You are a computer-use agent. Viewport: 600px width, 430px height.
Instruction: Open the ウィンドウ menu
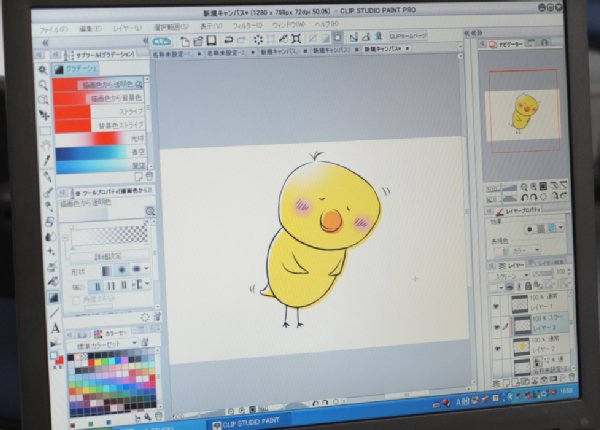point(288,24)
